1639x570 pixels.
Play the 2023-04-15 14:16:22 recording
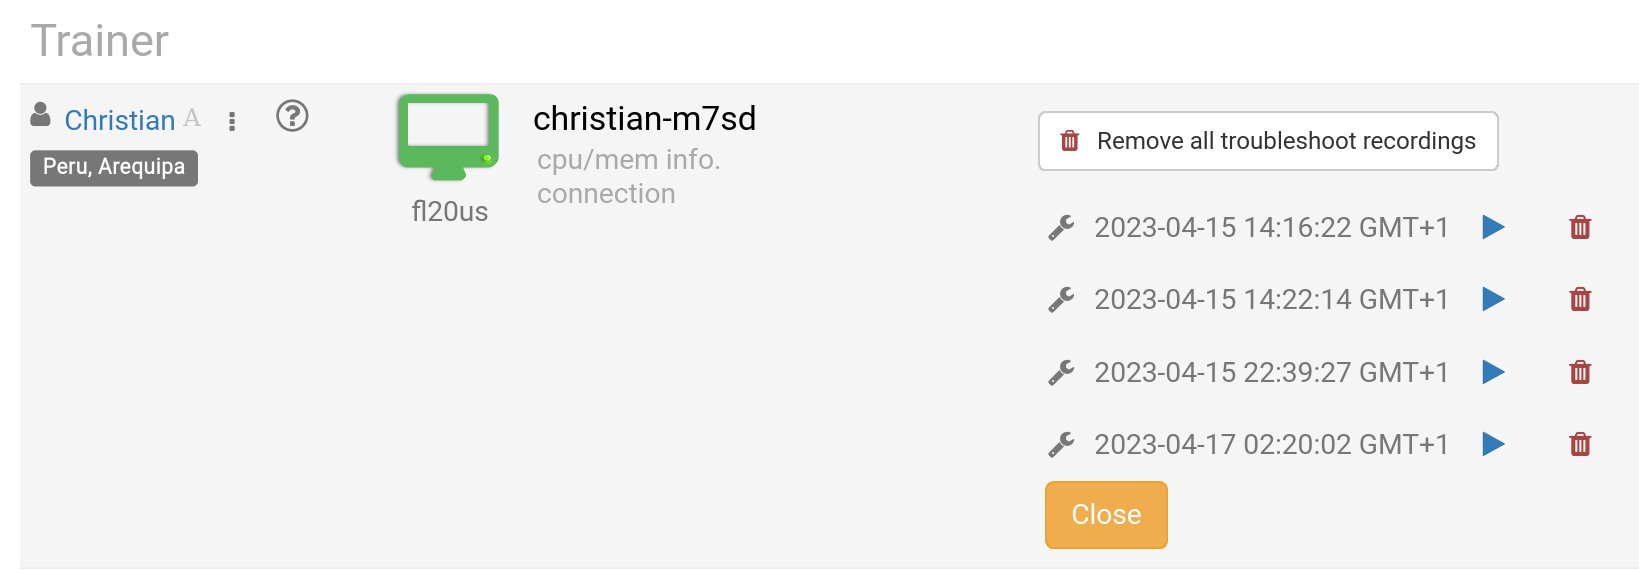click(1493, 227)
